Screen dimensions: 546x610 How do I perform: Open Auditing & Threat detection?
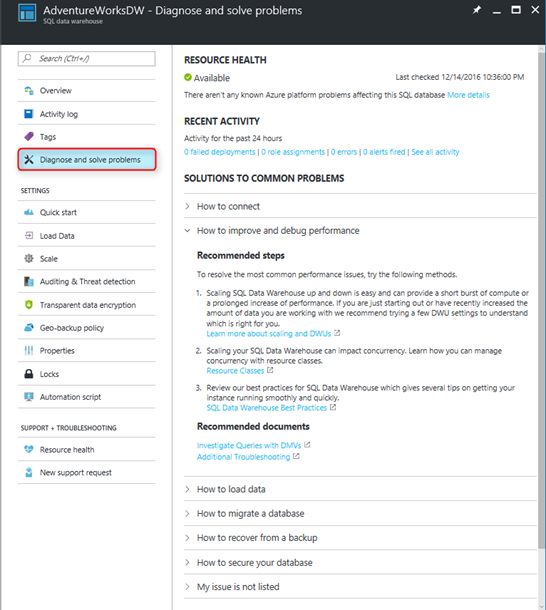[86, 281]
